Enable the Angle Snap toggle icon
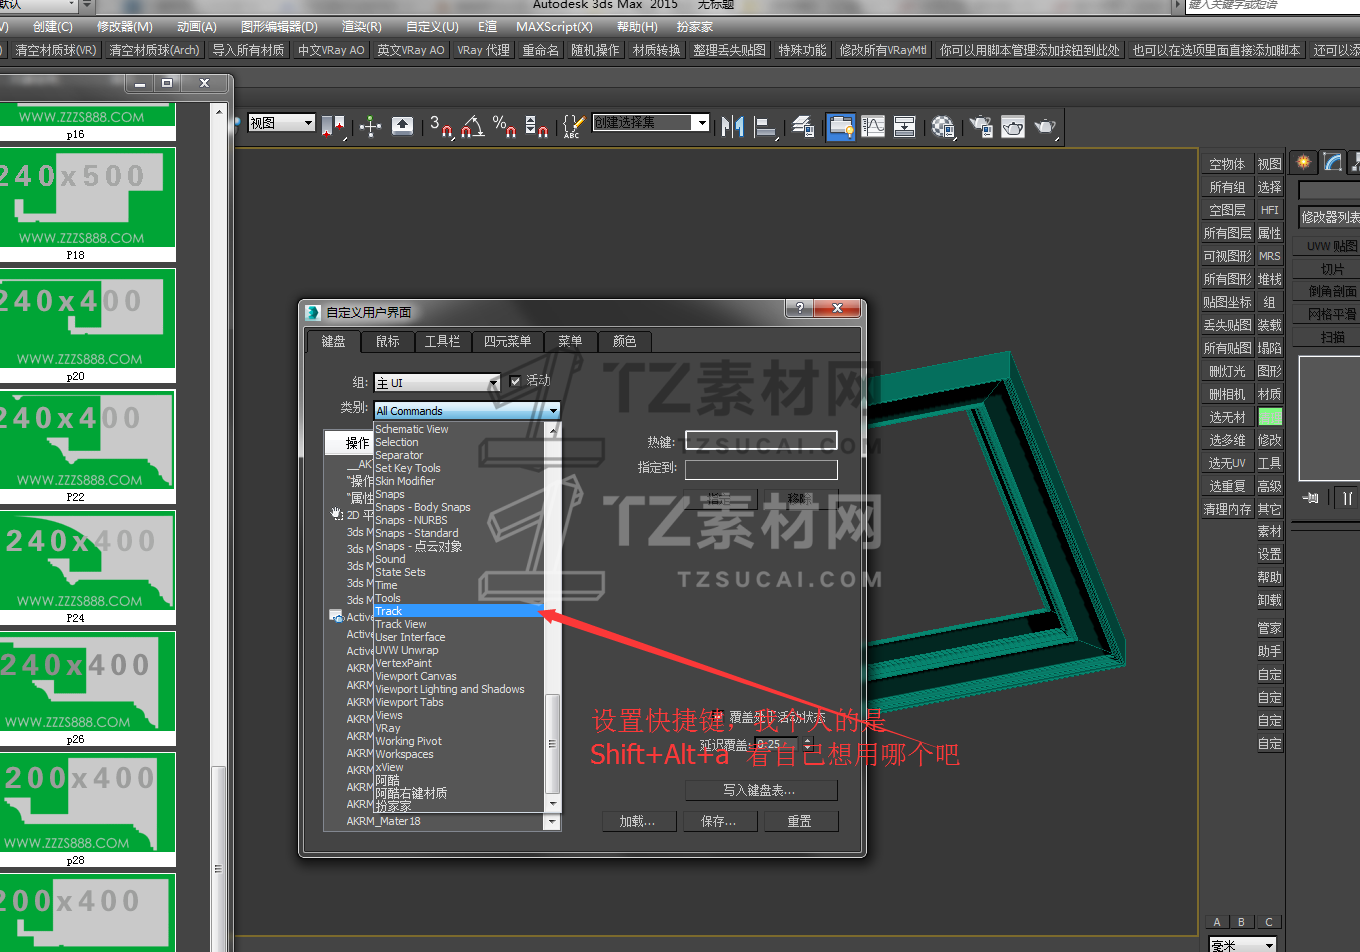Viewport: 1360px width, 952px height. [x=473, y=126]
